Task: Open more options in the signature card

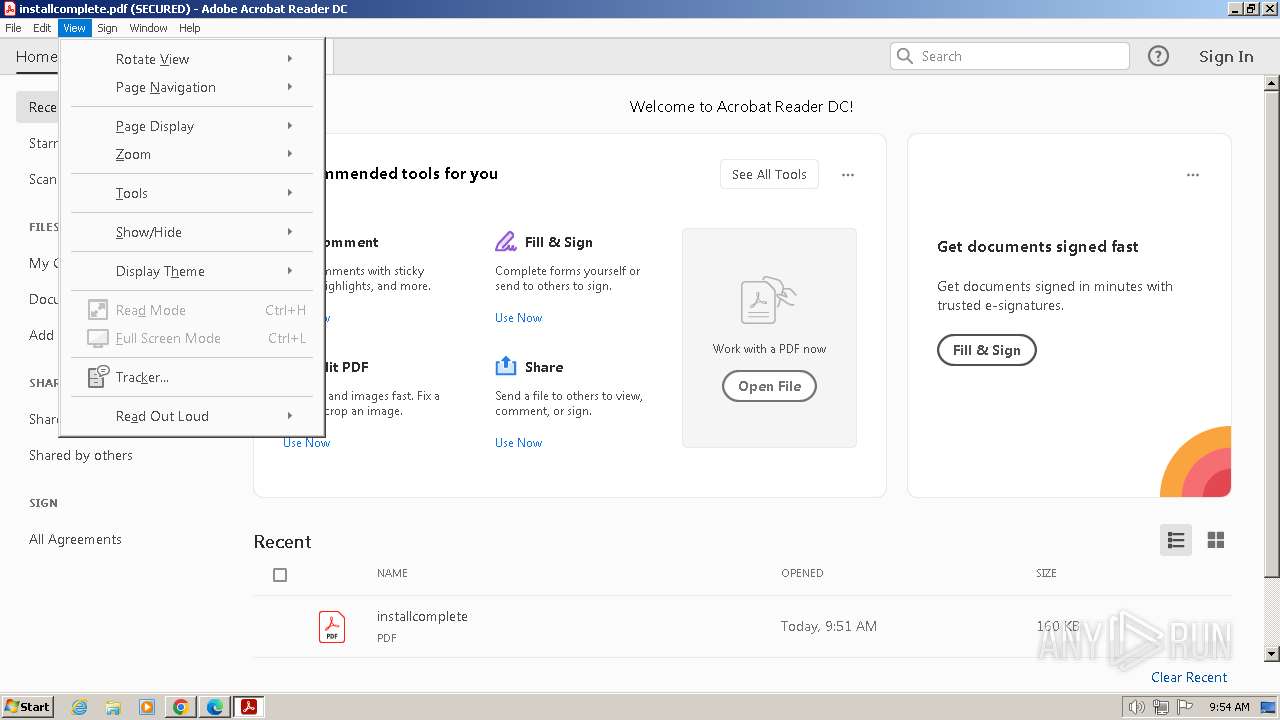Action: coord(1193,175)
